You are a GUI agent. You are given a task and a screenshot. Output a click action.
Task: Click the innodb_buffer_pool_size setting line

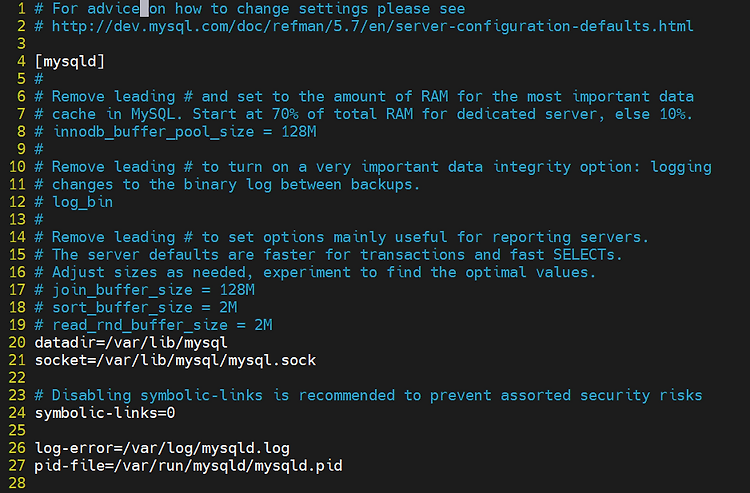tap(176, 131)
